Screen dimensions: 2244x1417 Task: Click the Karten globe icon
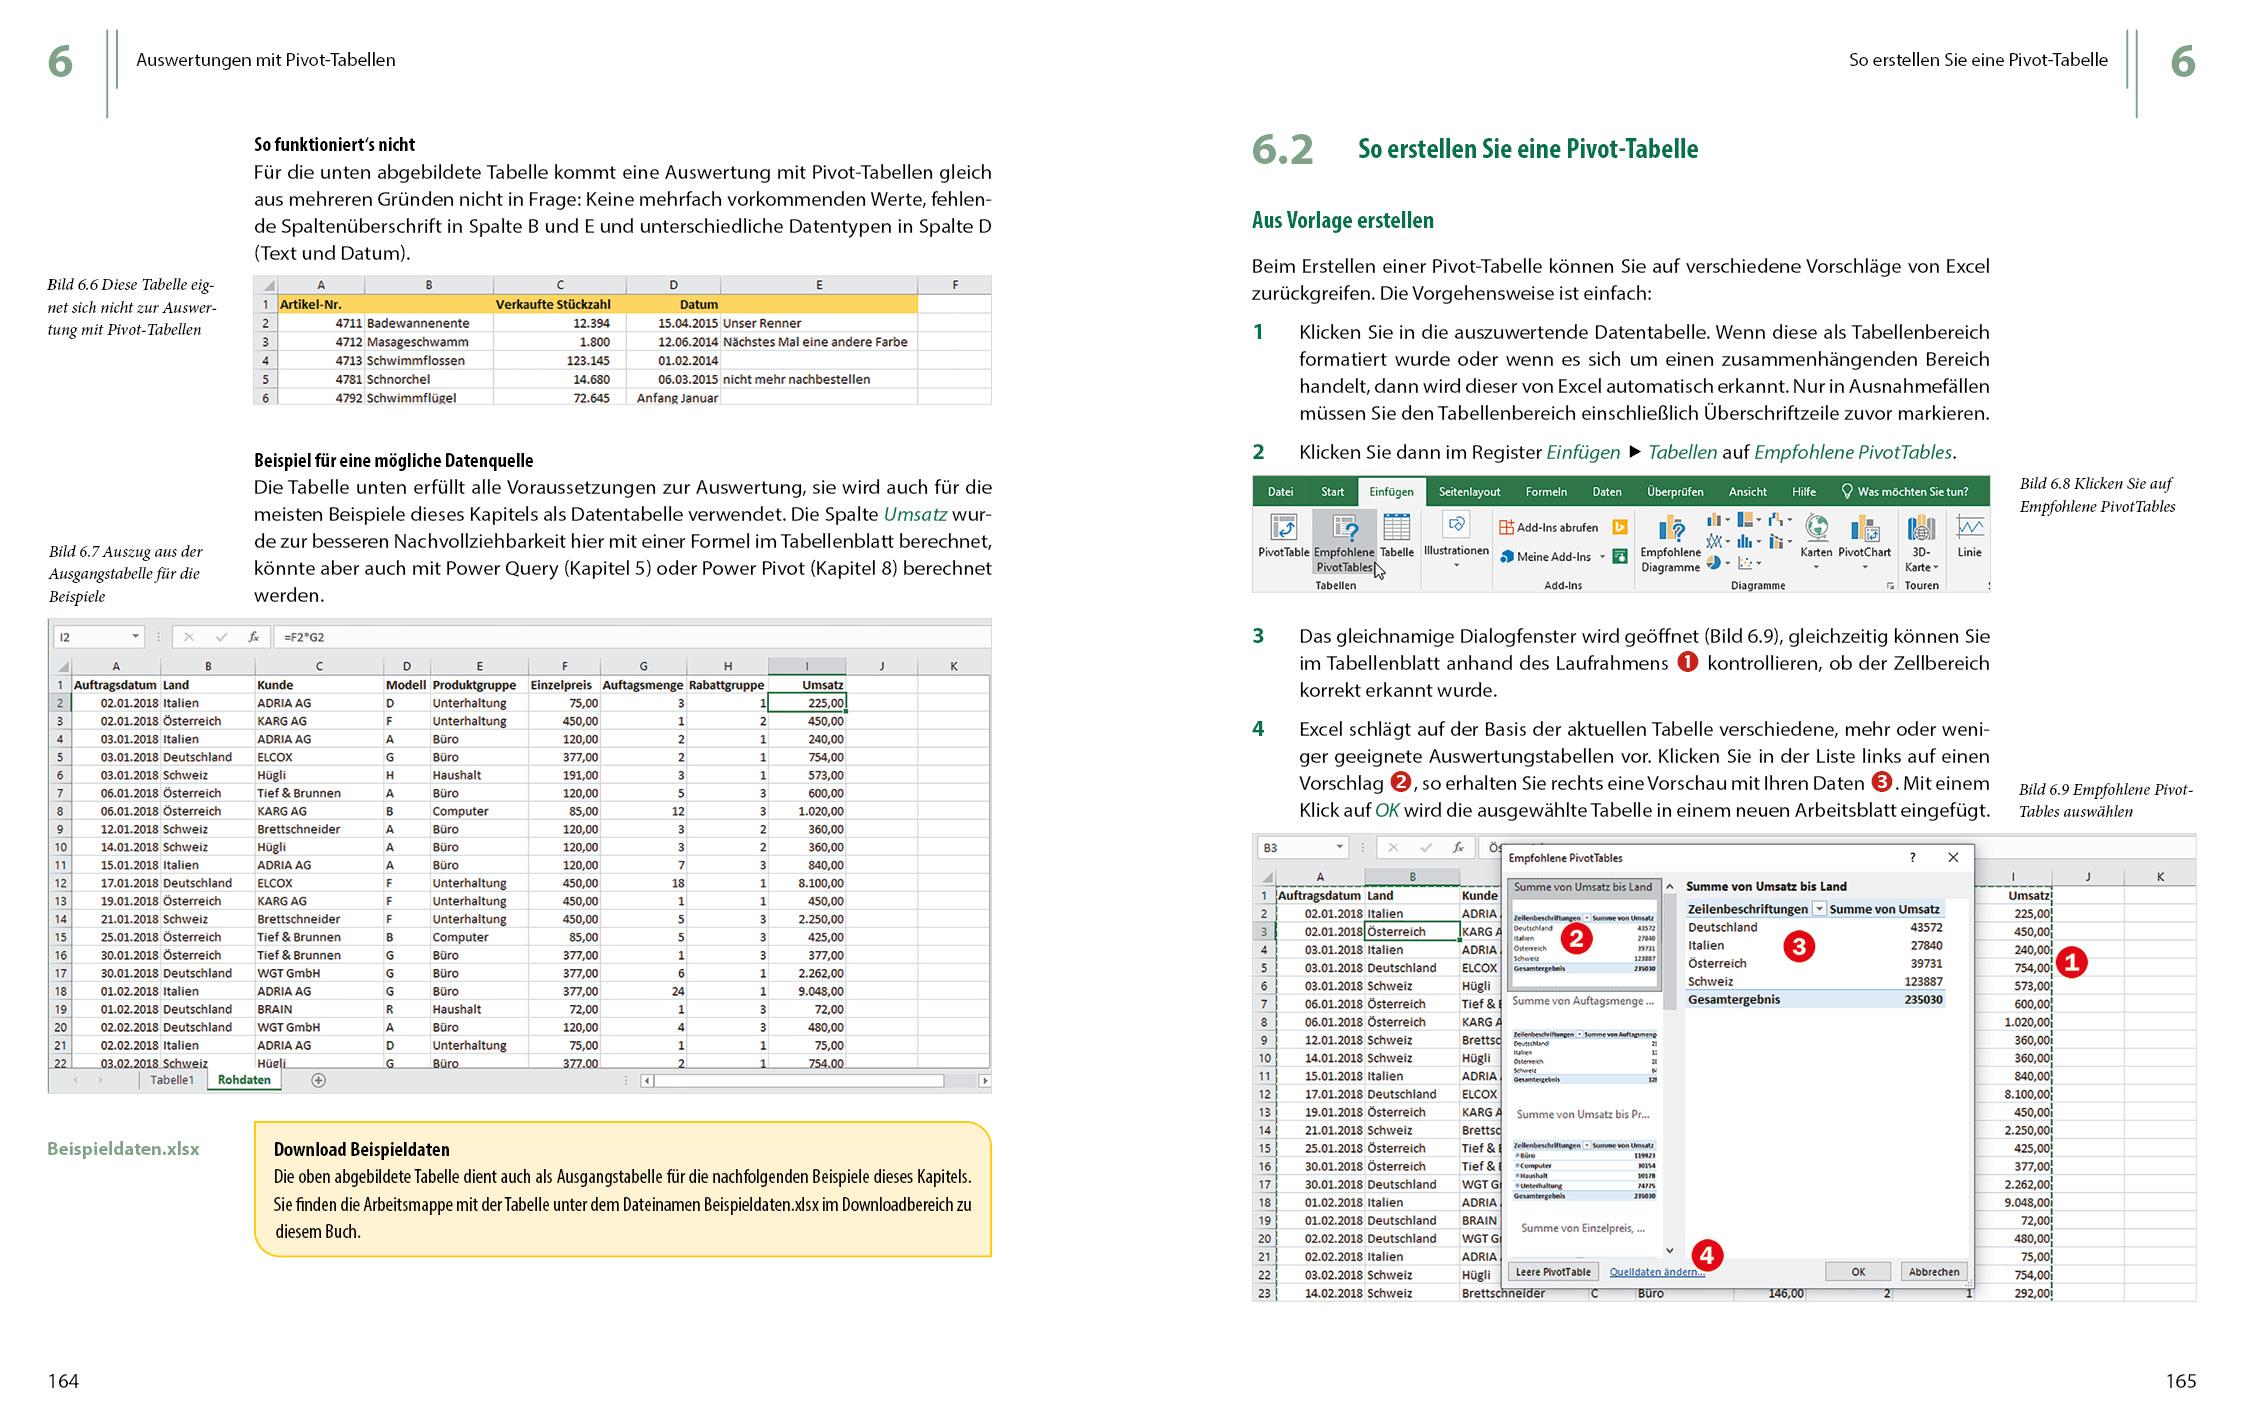click(x=1817, y=527)
